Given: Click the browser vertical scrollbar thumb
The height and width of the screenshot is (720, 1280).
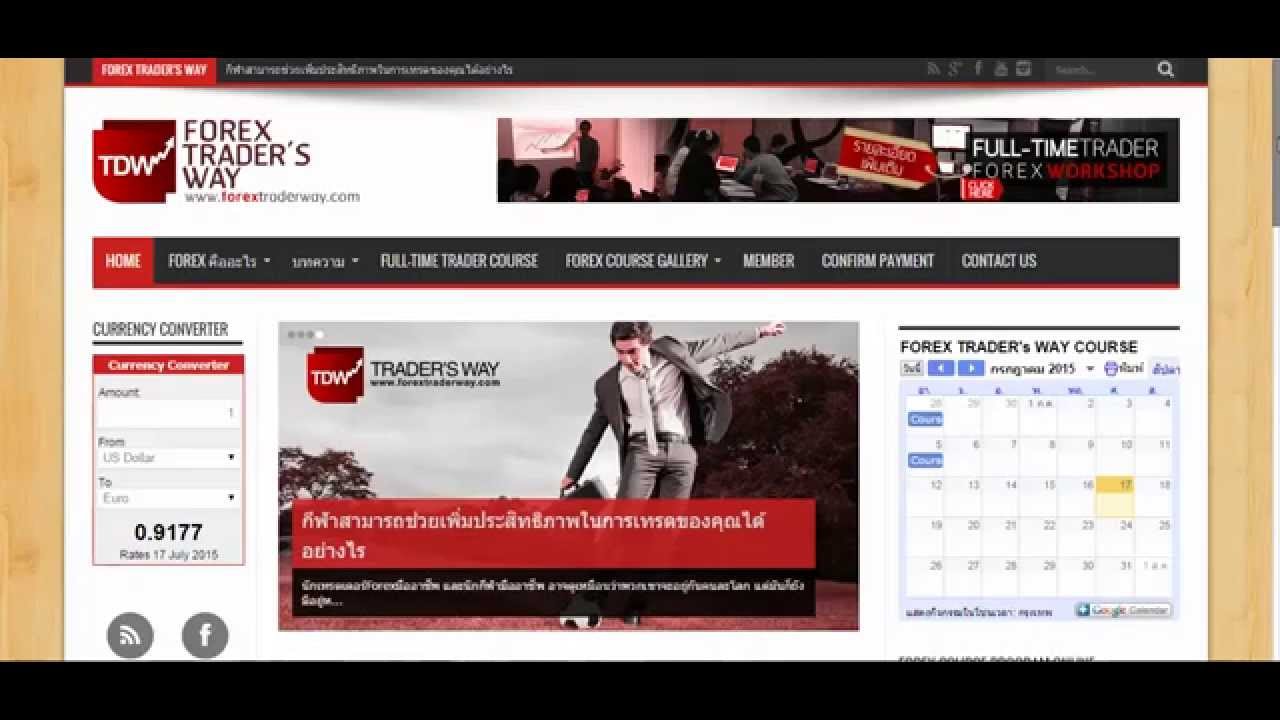Looking at the screenshot, I should click(1274, 140).
